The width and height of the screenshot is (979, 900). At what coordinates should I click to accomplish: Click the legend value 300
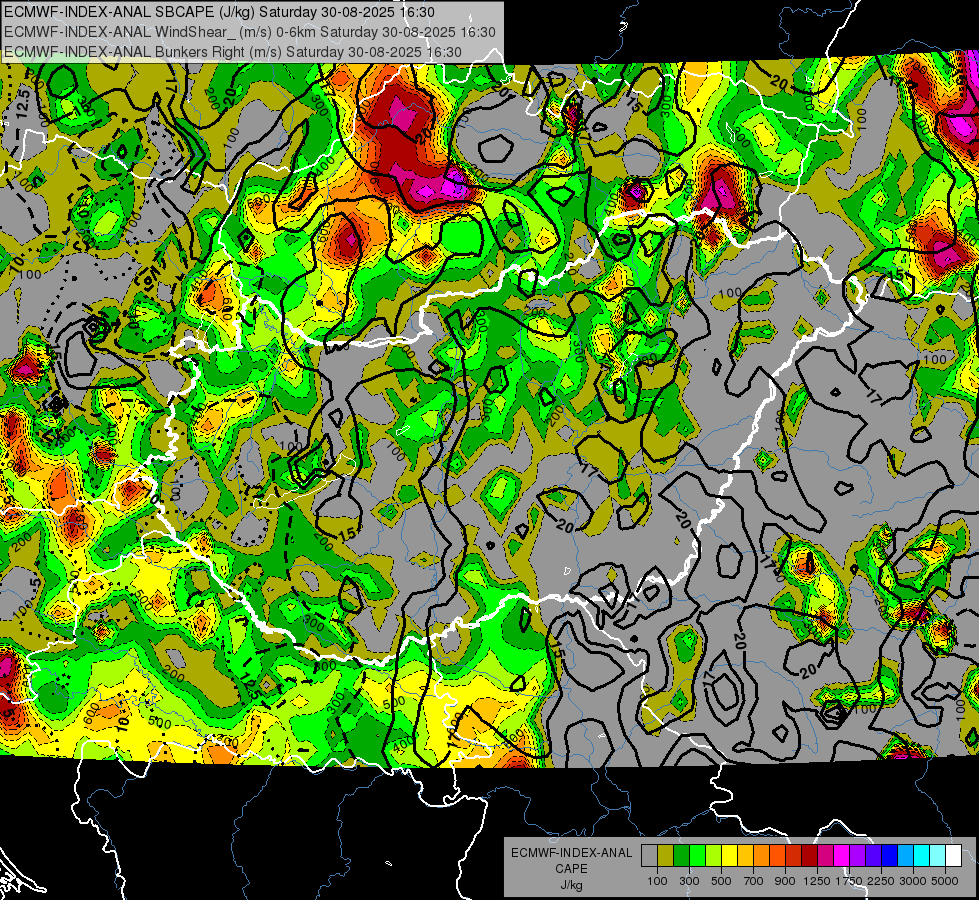689,881
